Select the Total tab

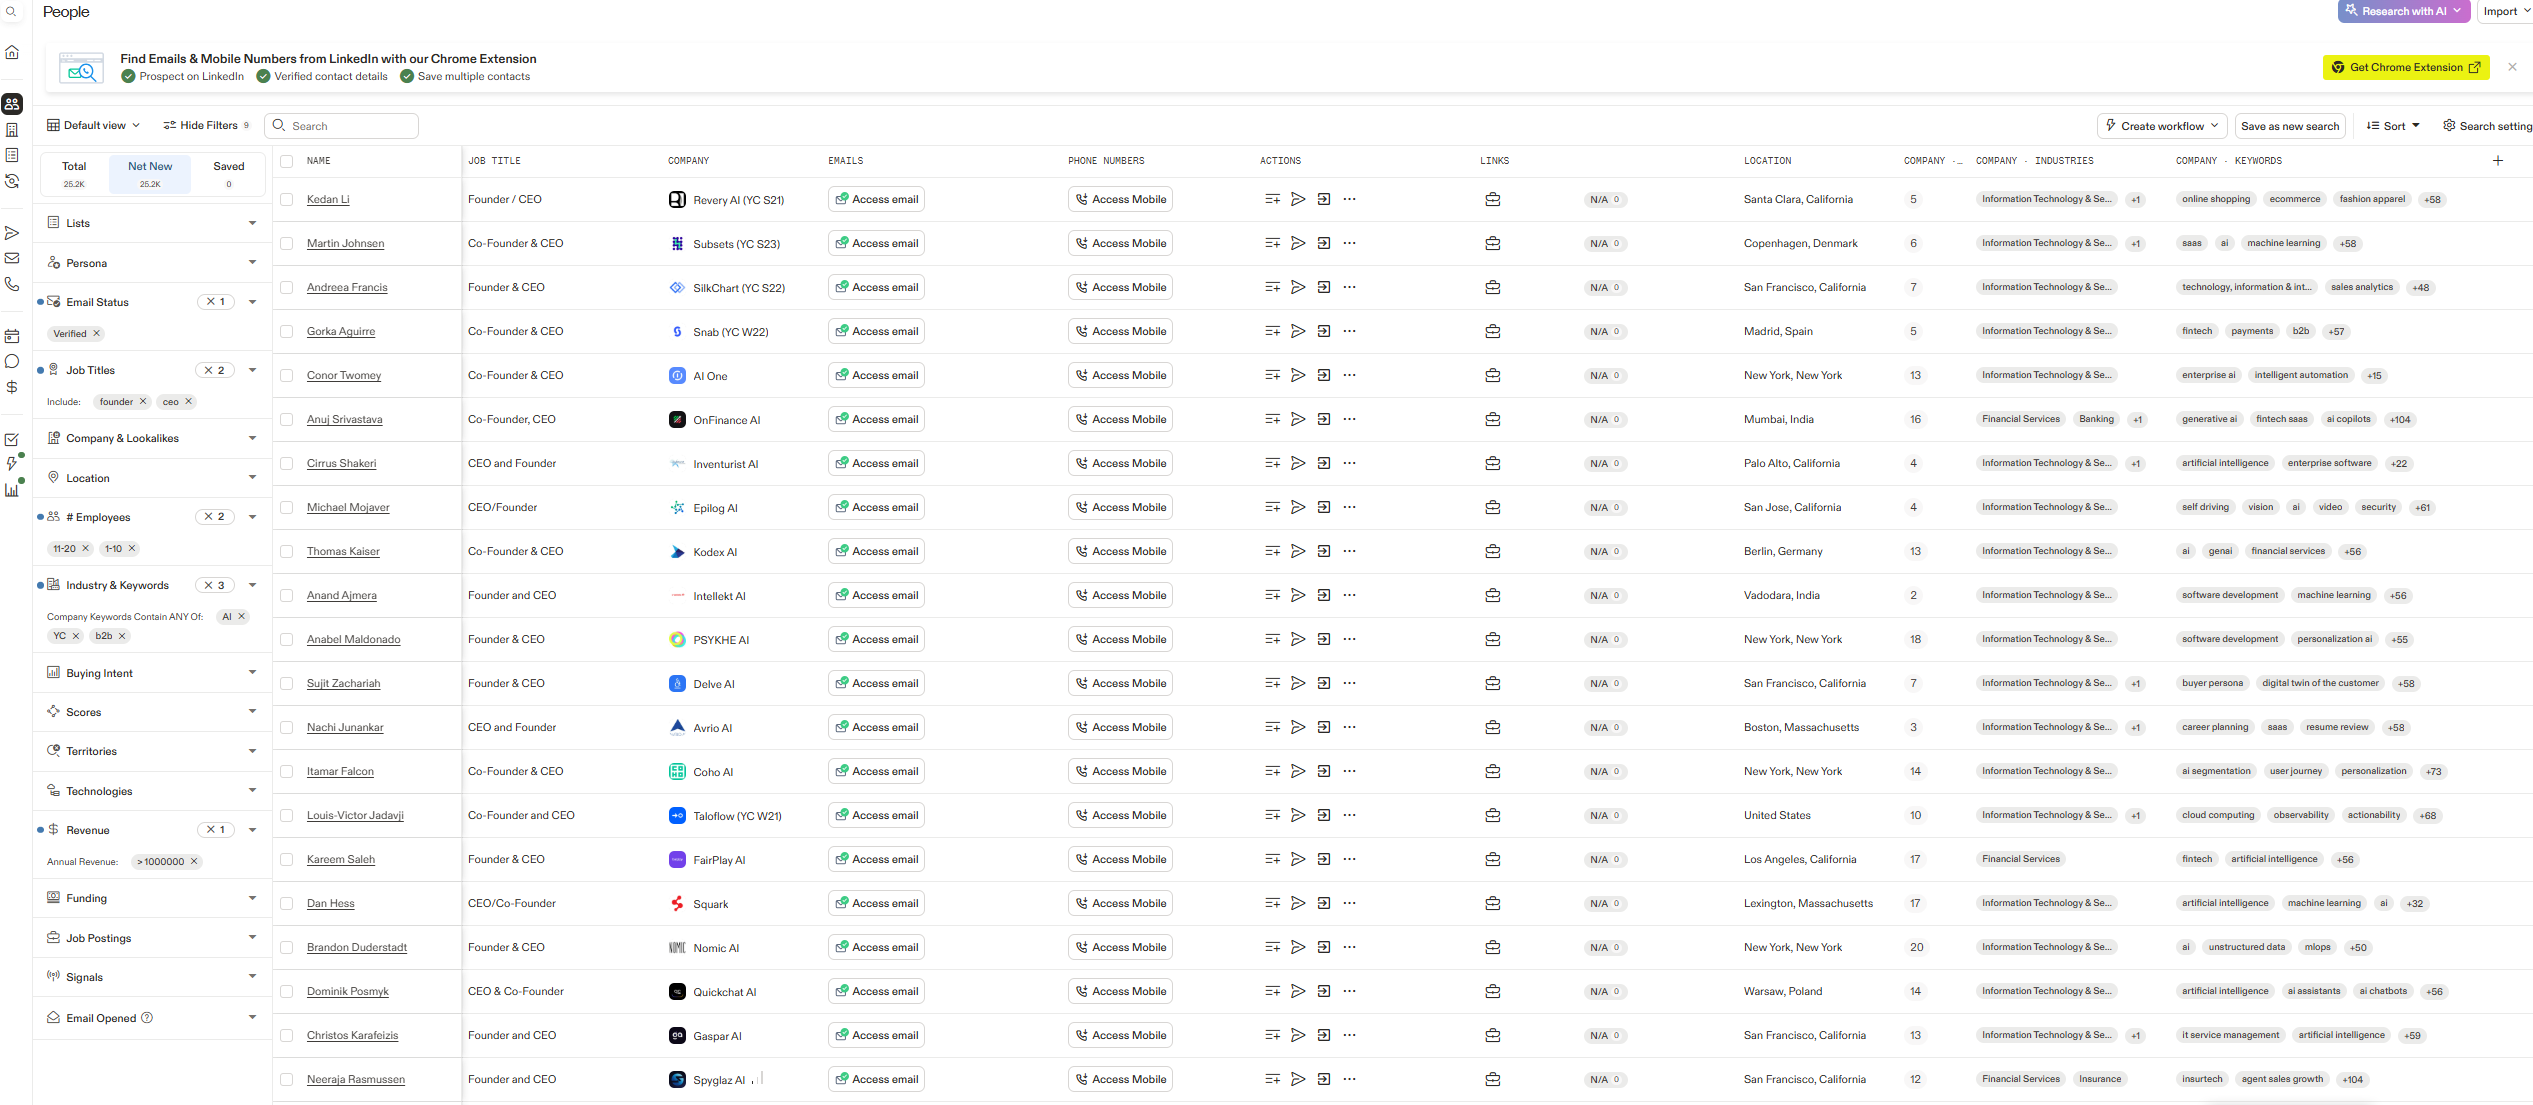pyautogui.click(x=74, y=174)
